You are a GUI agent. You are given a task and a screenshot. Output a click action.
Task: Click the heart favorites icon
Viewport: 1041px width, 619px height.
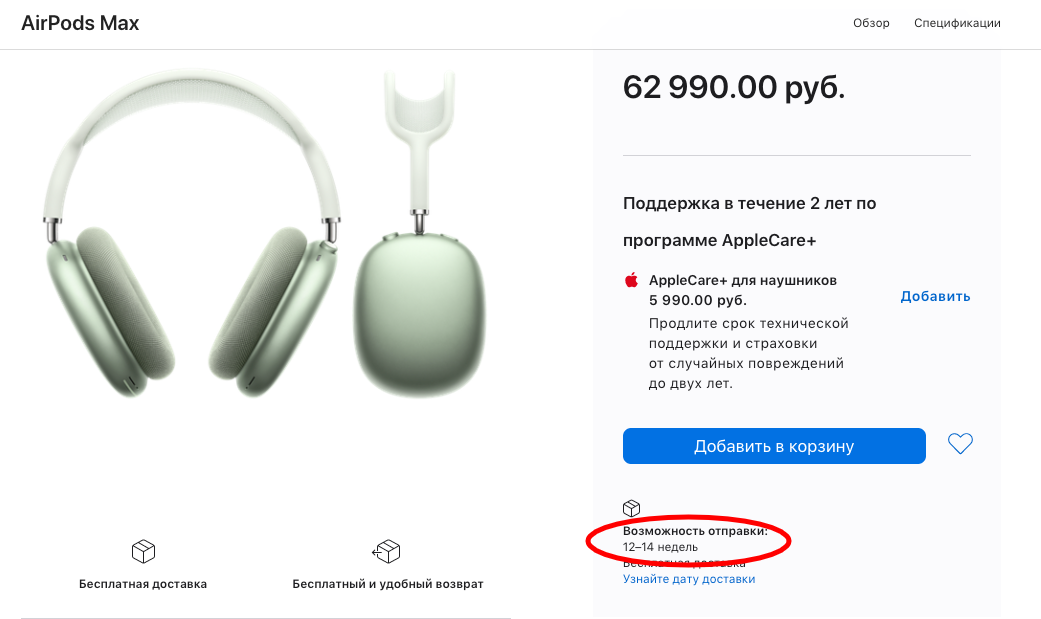(960, 444)
